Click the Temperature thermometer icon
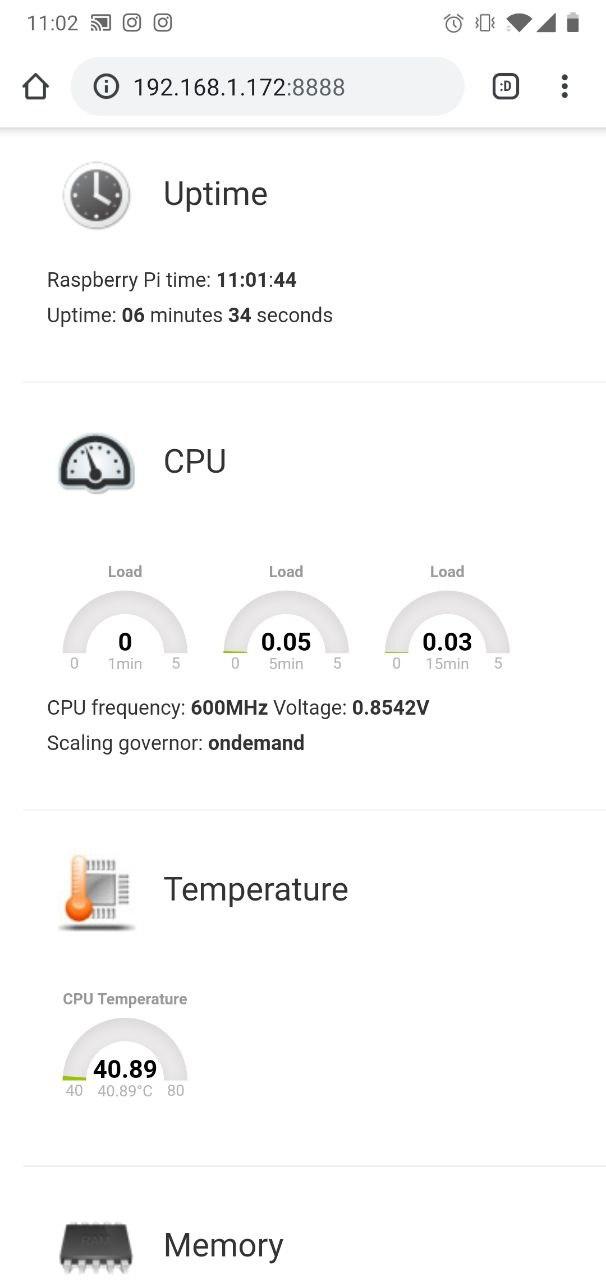Viewport: 606px width, 1280px height. tap(96, 890)
